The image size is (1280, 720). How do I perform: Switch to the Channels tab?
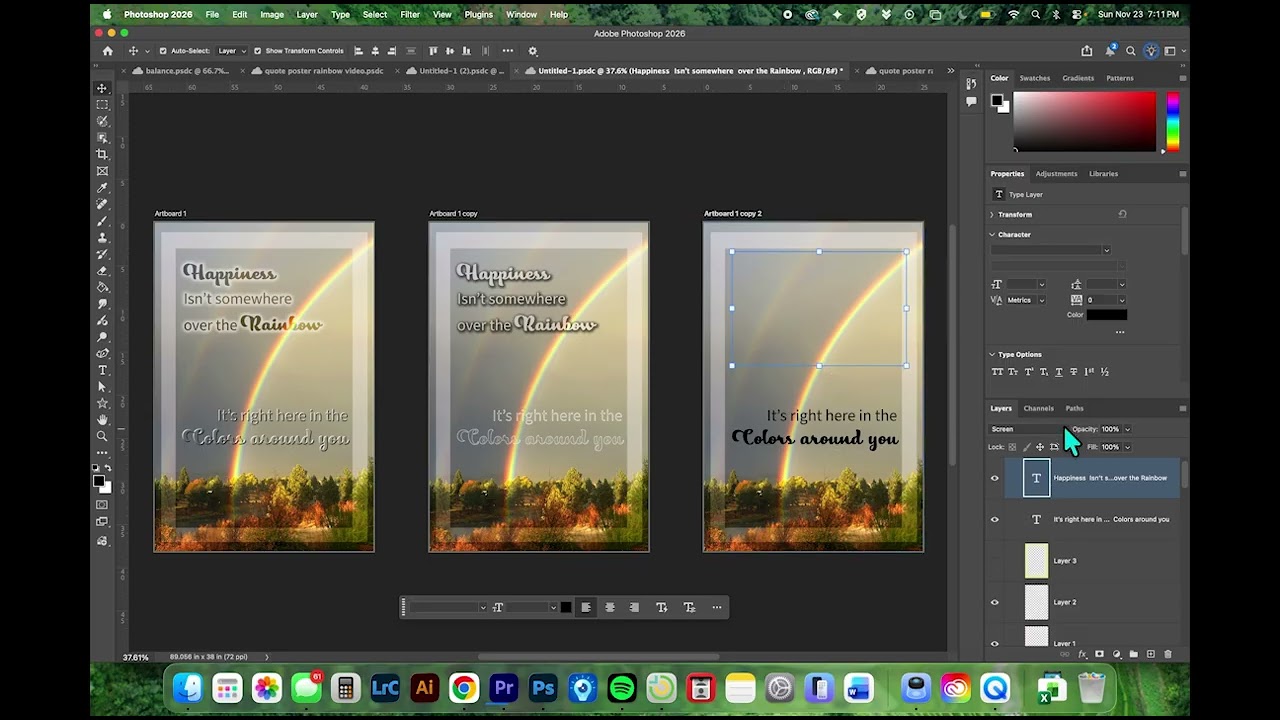click(1038, 408)
